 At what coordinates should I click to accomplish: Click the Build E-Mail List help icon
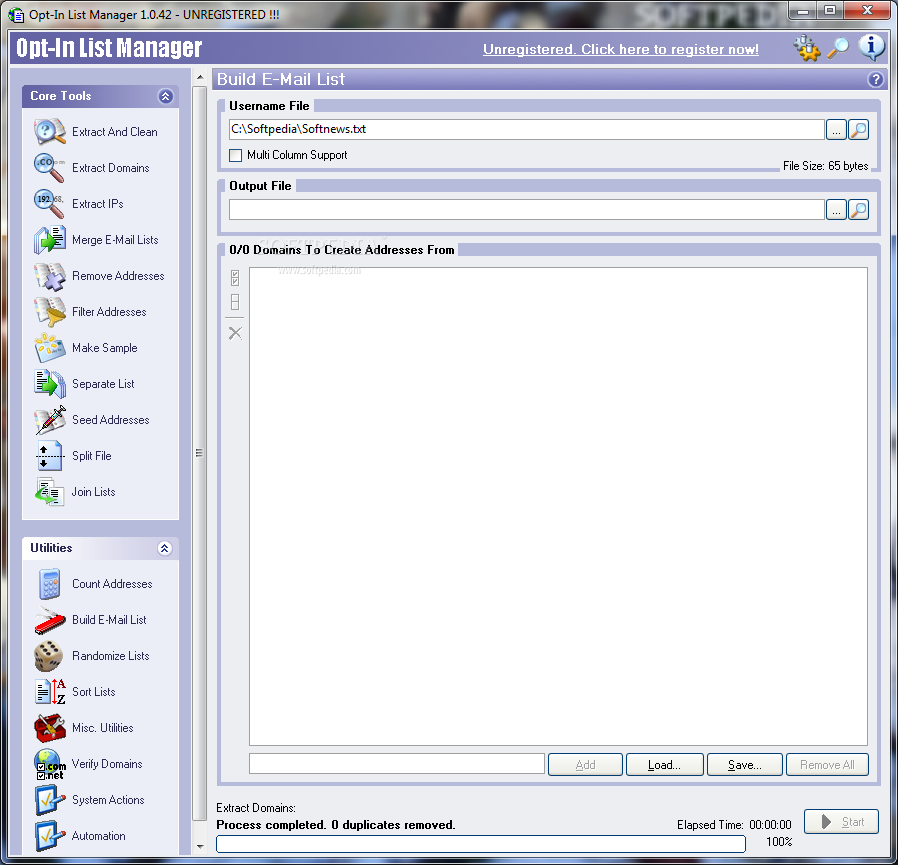click(875, 80)
